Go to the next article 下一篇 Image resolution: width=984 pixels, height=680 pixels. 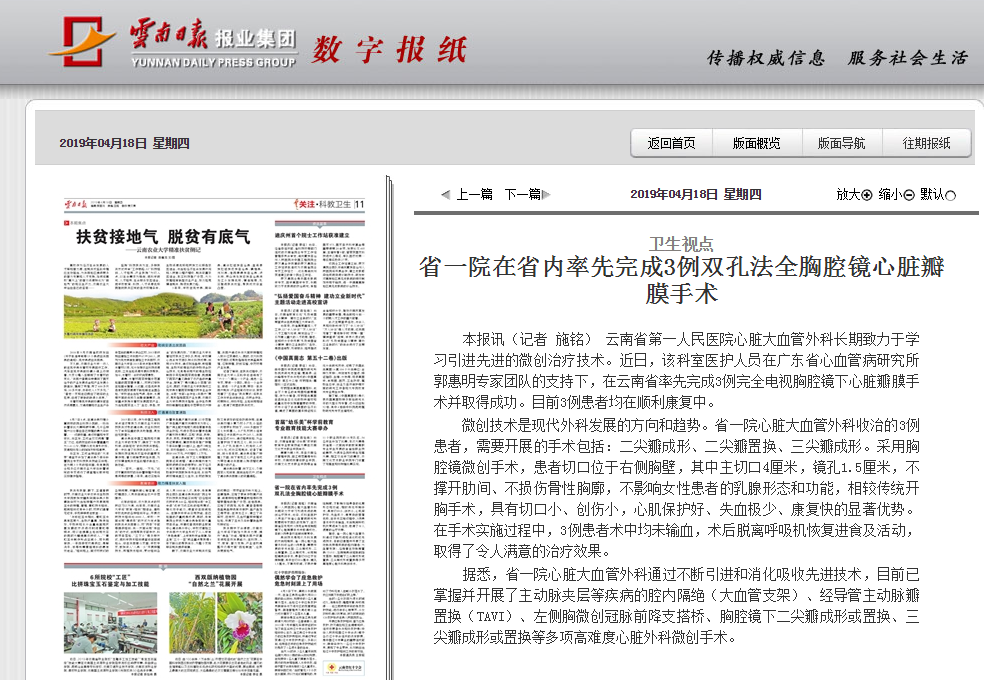pyautogui.click(x=523, y=194)
